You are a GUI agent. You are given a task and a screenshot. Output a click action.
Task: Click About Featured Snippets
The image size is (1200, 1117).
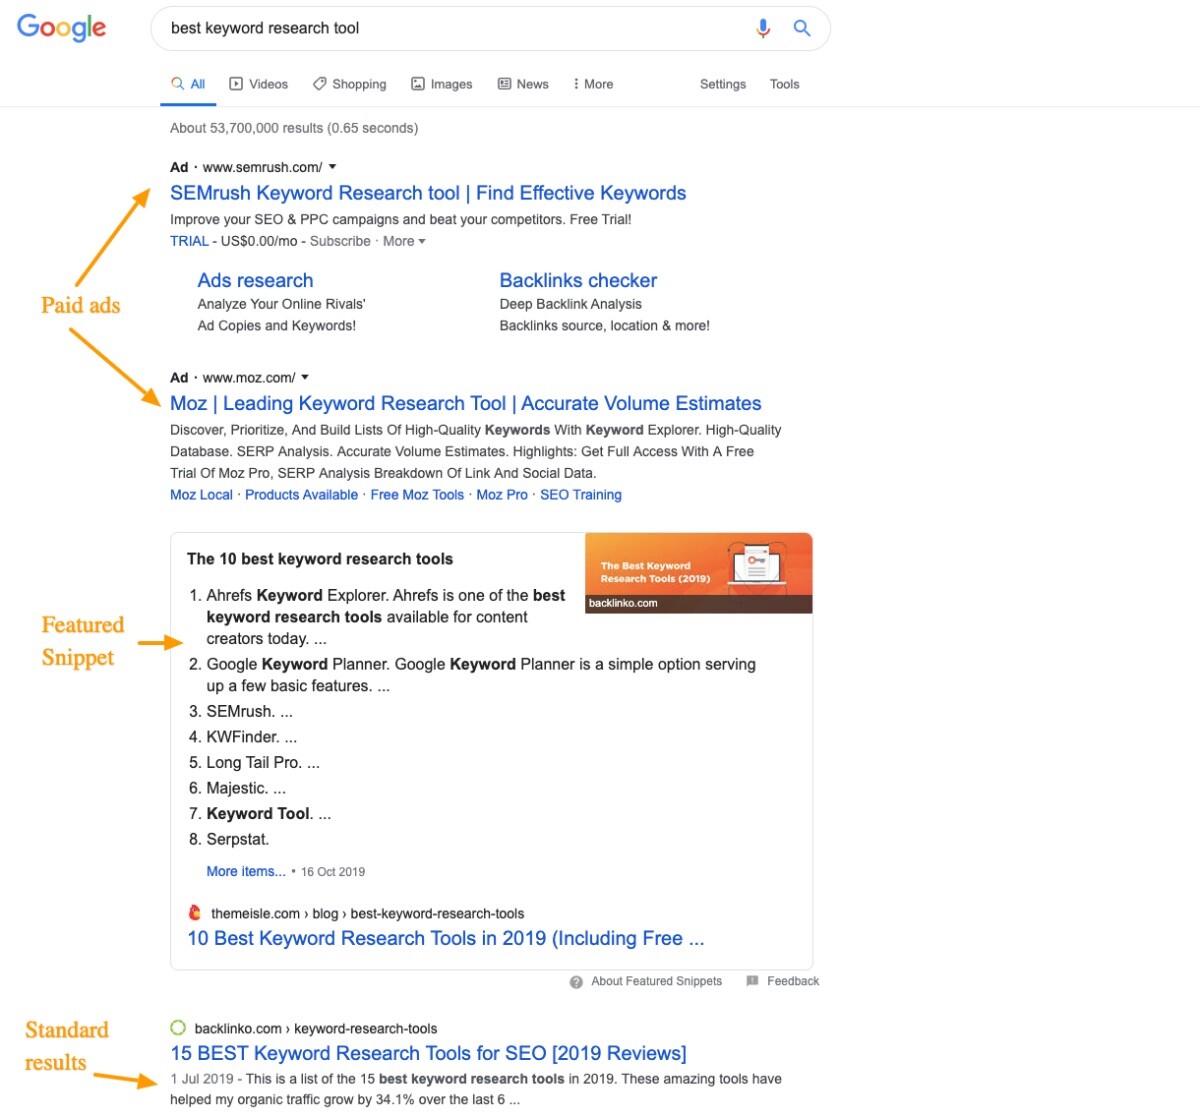[x=656, y=981]
